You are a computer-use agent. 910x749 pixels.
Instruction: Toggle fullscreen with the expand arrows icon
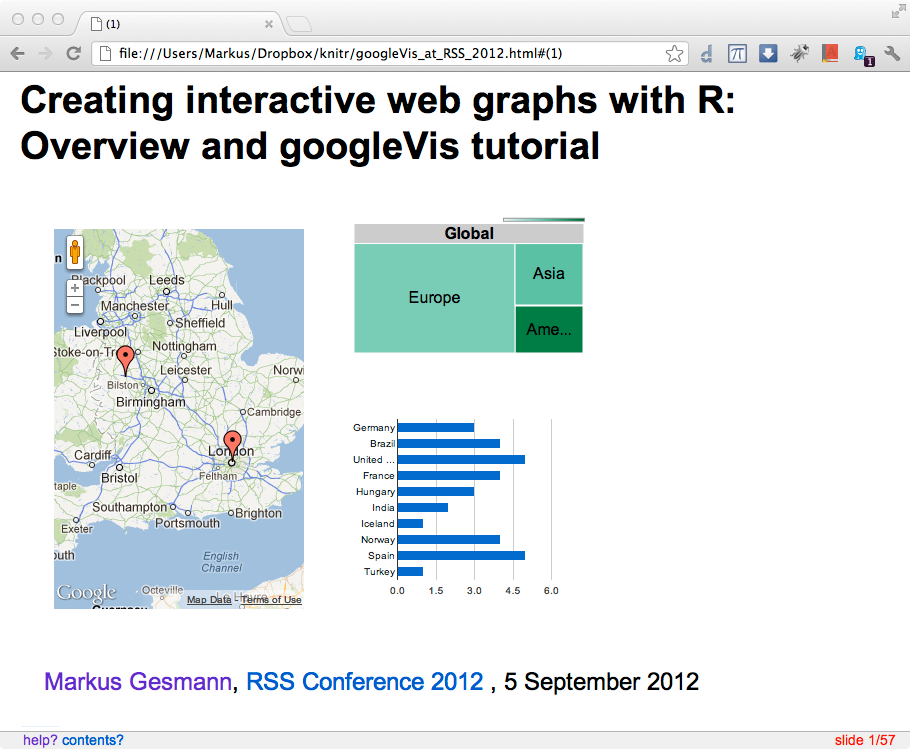coord(898,11)
